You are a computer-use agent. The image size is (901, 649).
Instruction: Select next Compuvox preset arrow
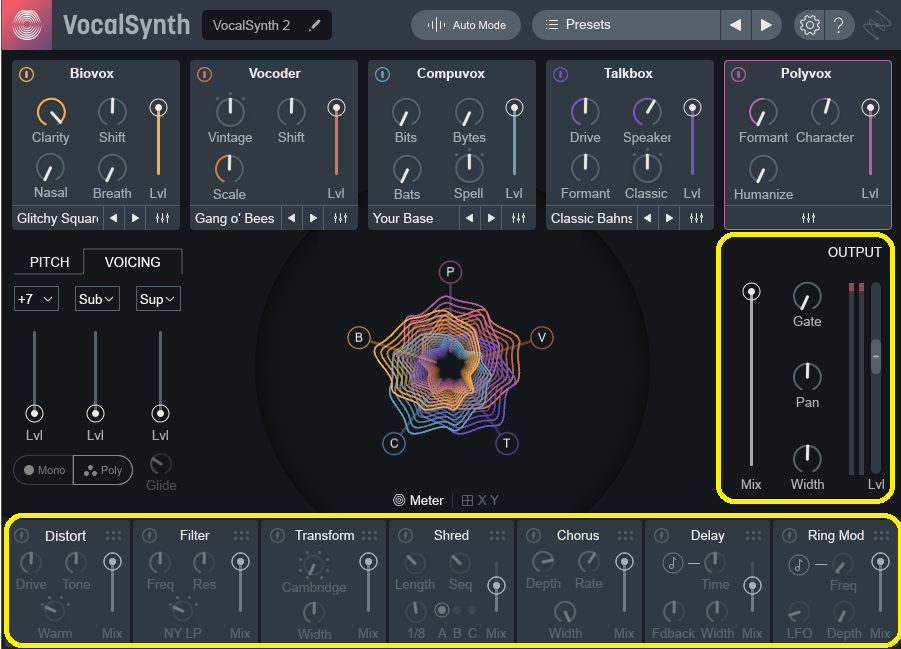click(x=492, y=218)
